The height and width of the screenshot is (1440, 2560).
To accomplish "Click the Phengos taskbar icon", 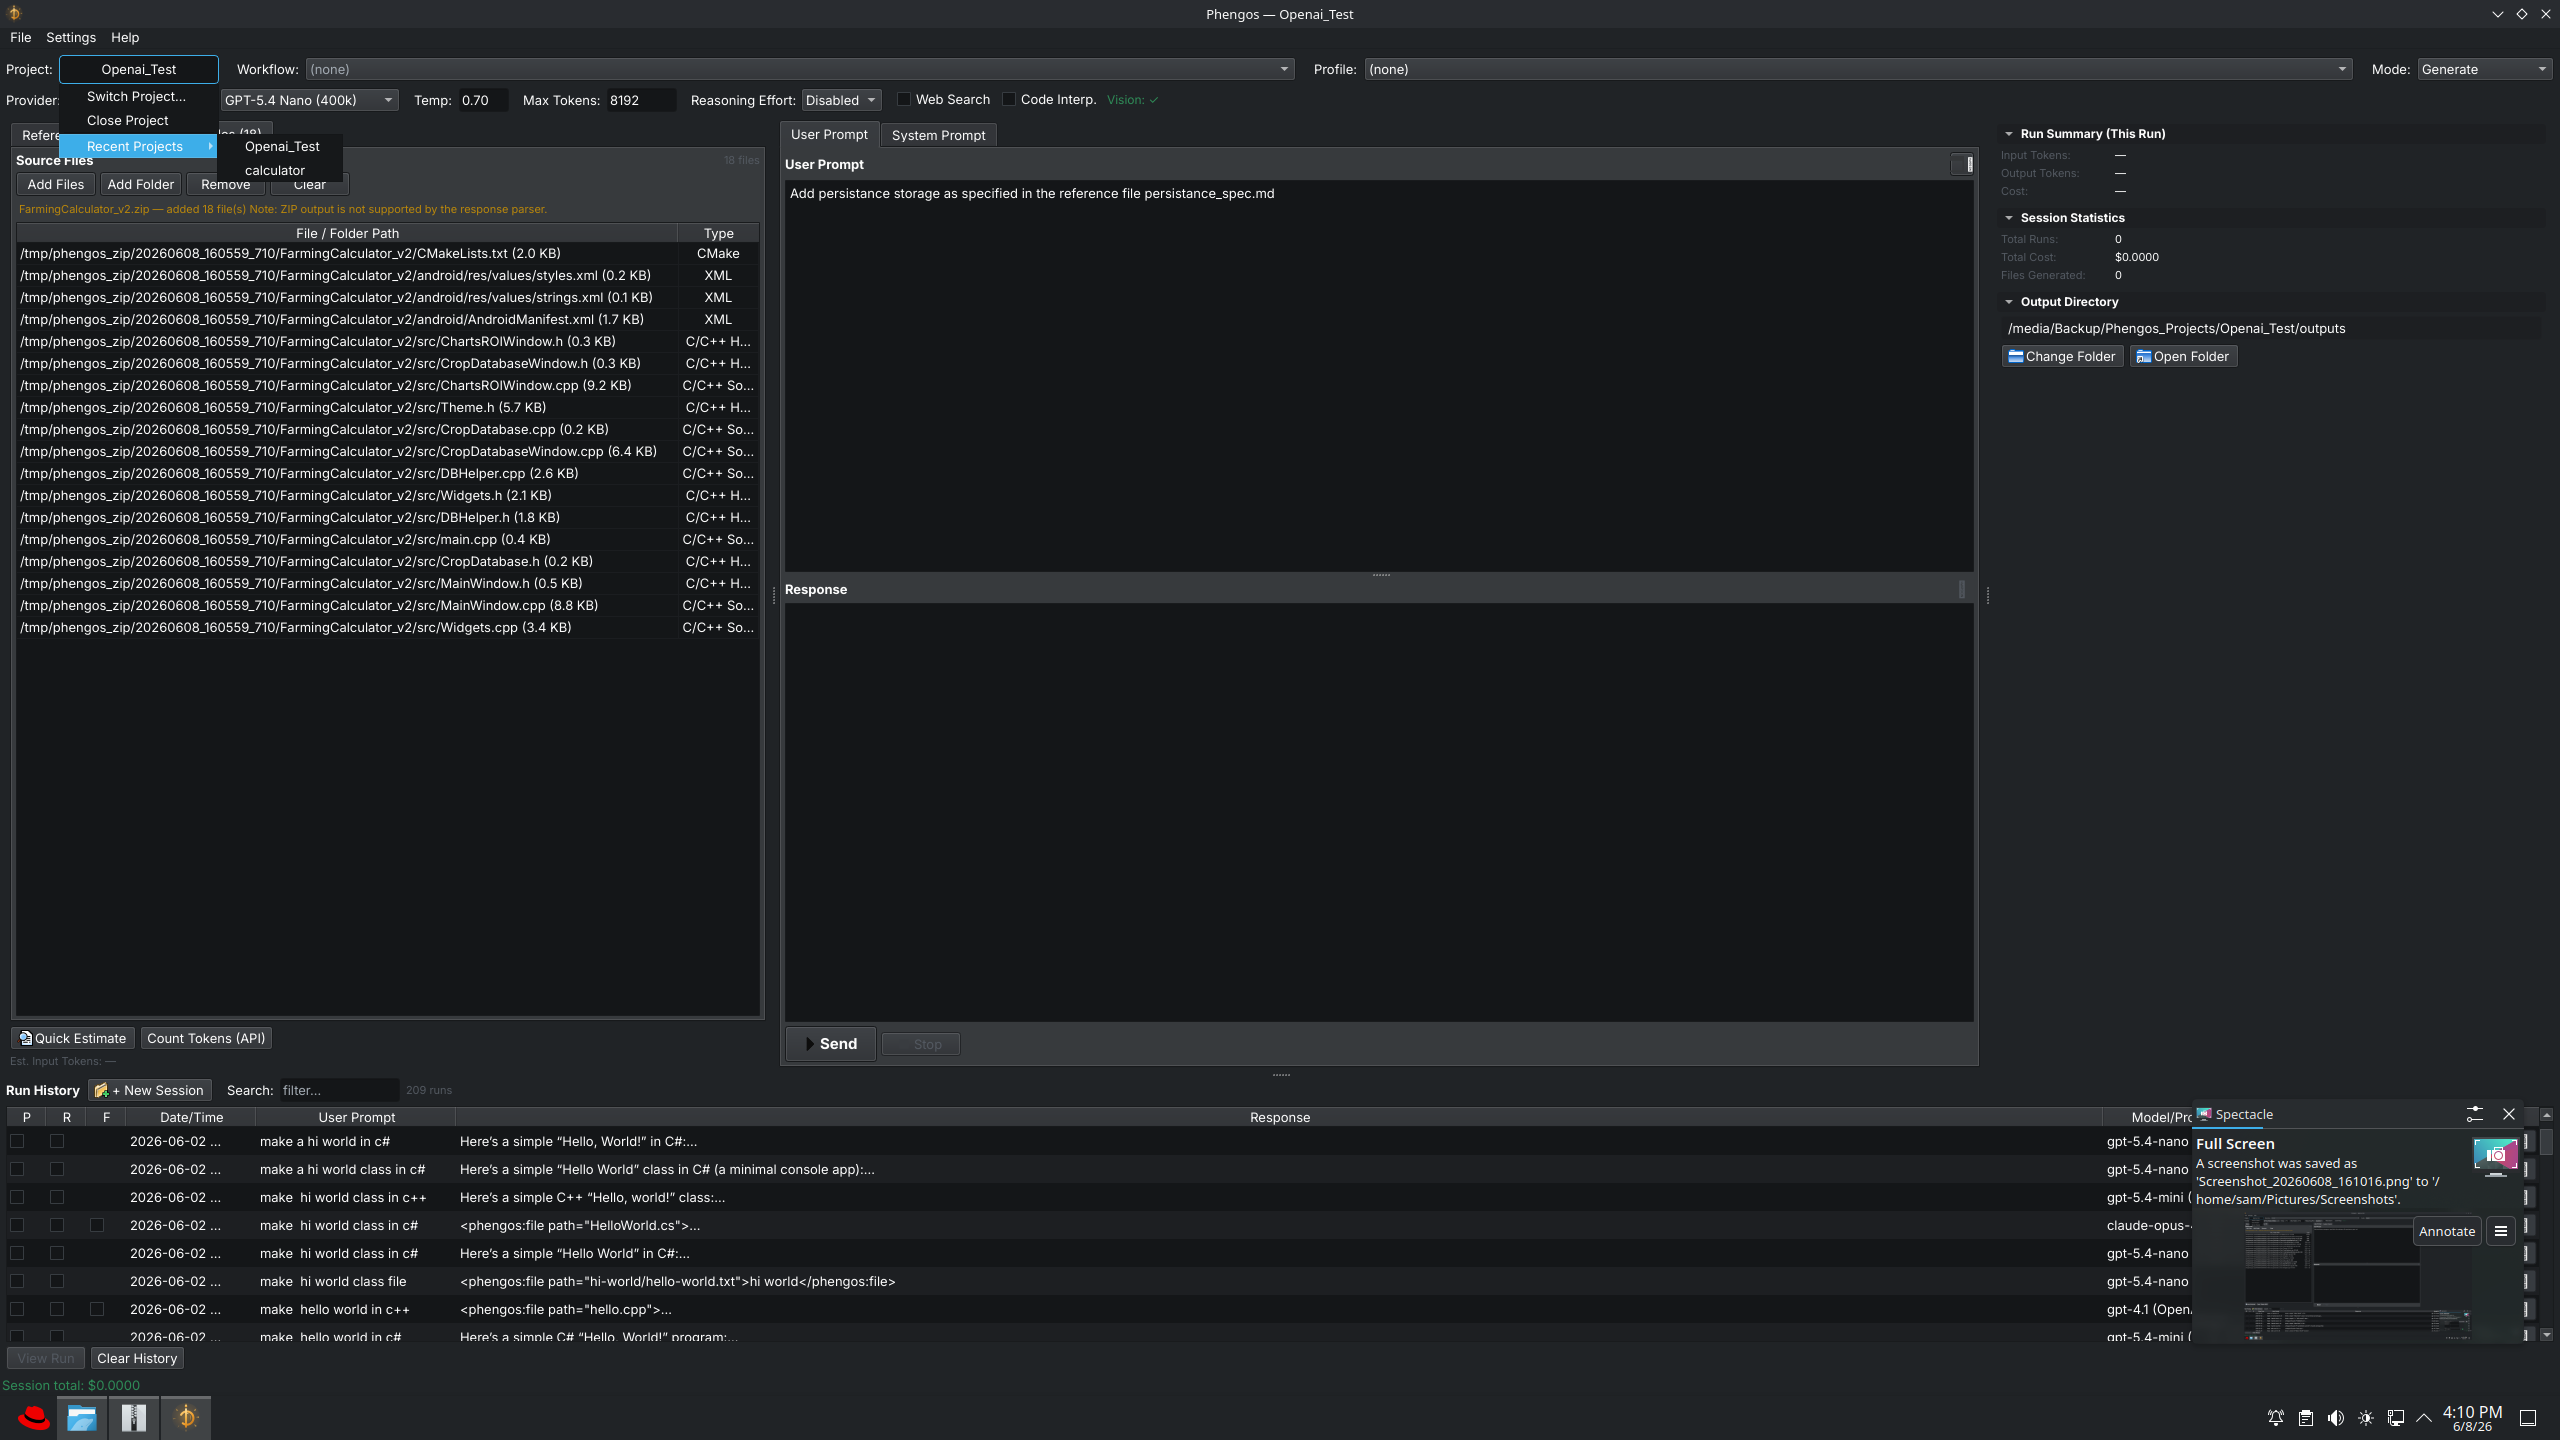I will [186, 1417].
